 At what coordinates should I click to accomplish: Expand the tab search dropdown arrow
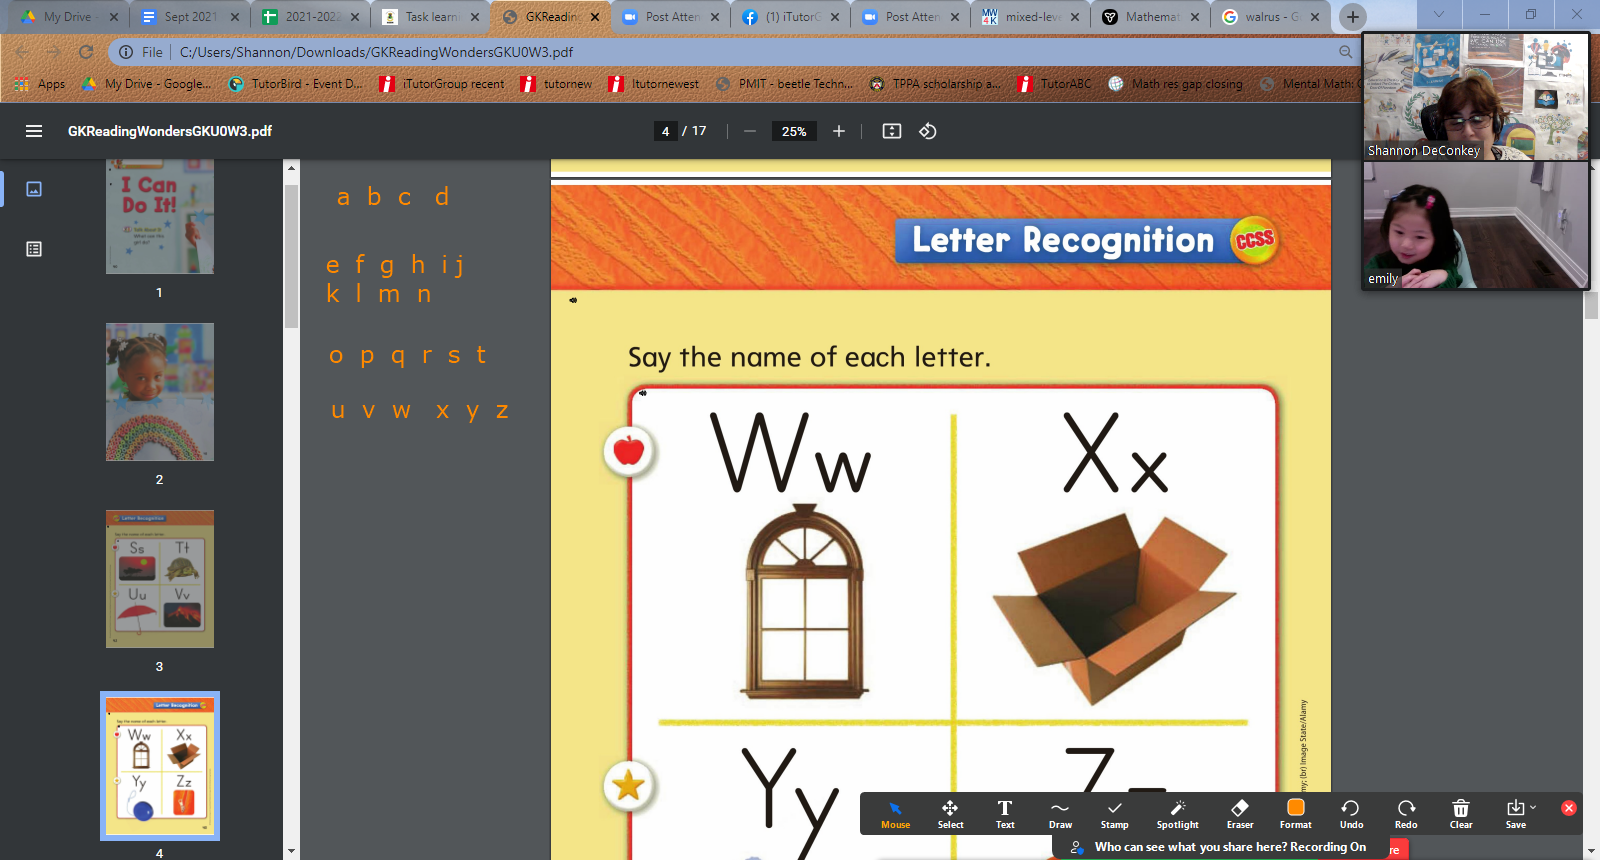(1438, 15)
